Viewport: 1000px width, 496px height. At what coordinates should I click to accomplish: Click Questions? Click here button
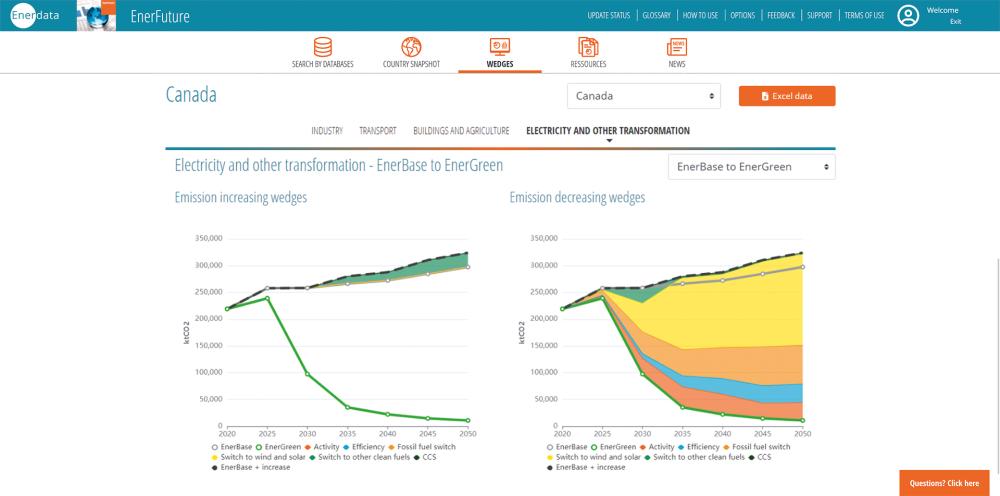(x=944, y=483)
